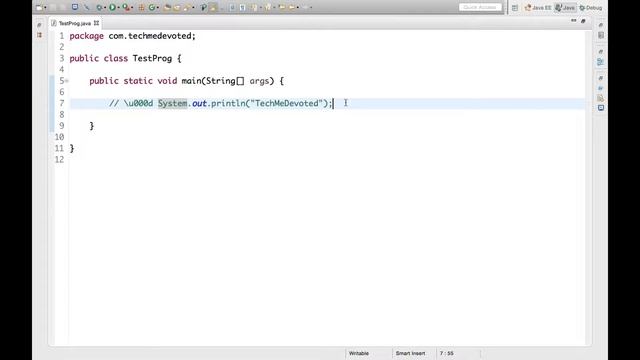Click the 'public class TestProg {' line

125,58
